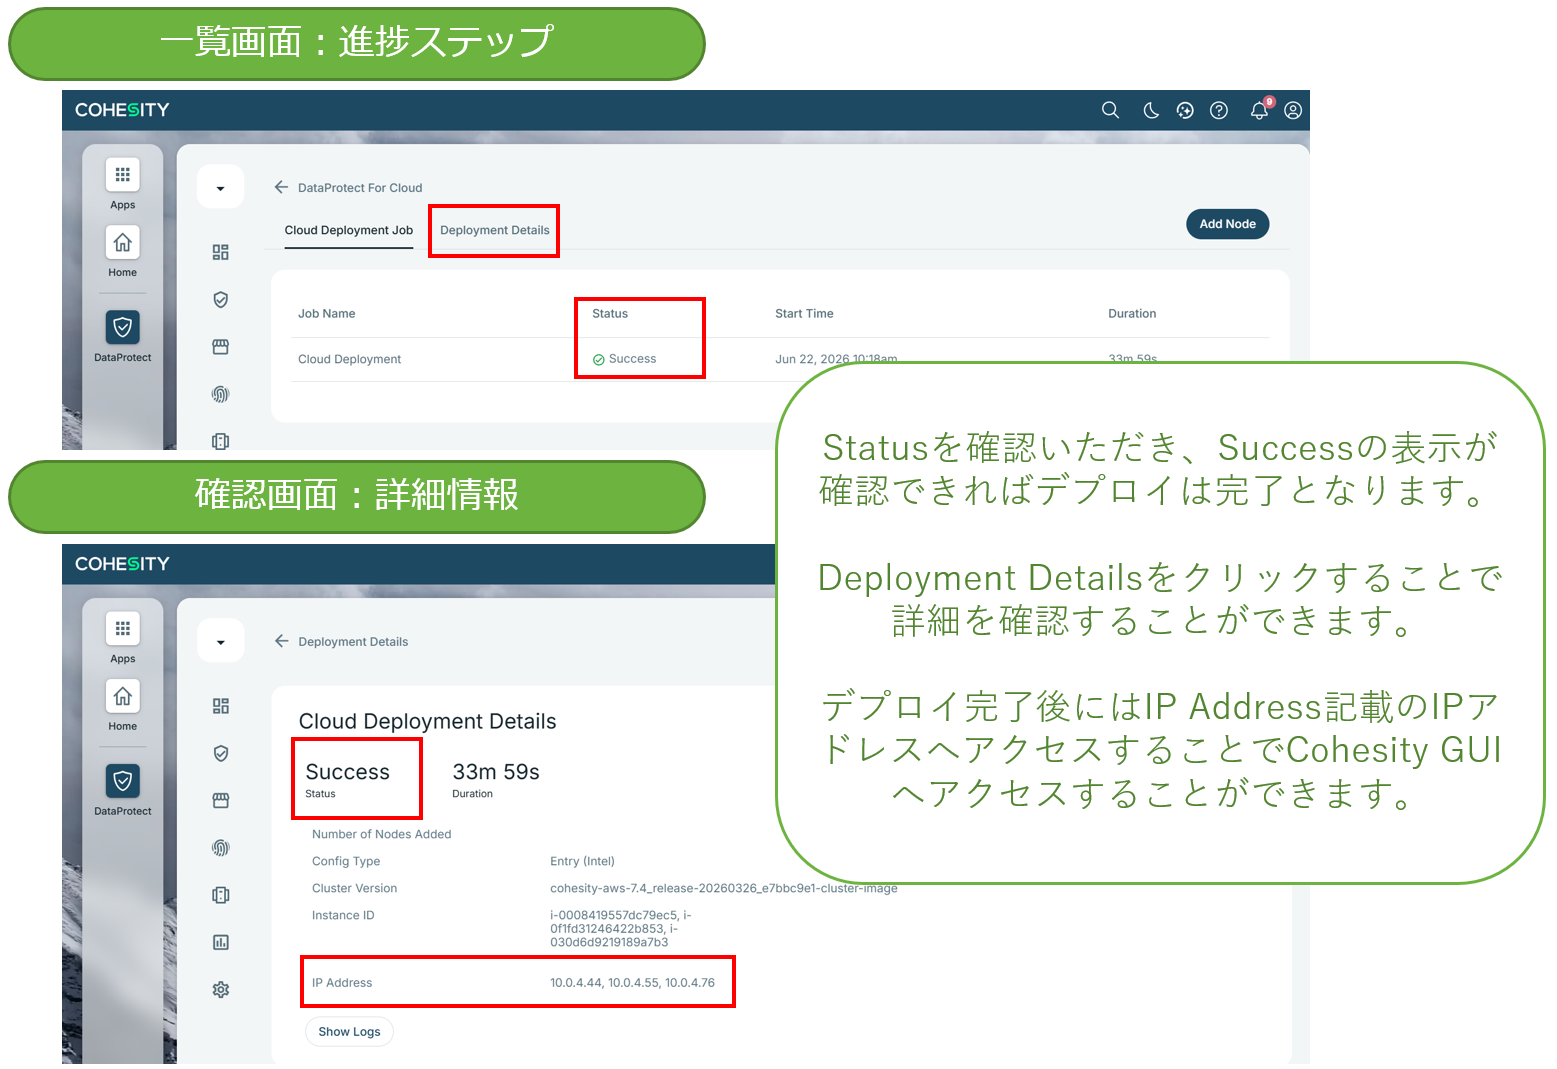
Task: Toggle dark mode with the moon icon
Action: 1151,110
